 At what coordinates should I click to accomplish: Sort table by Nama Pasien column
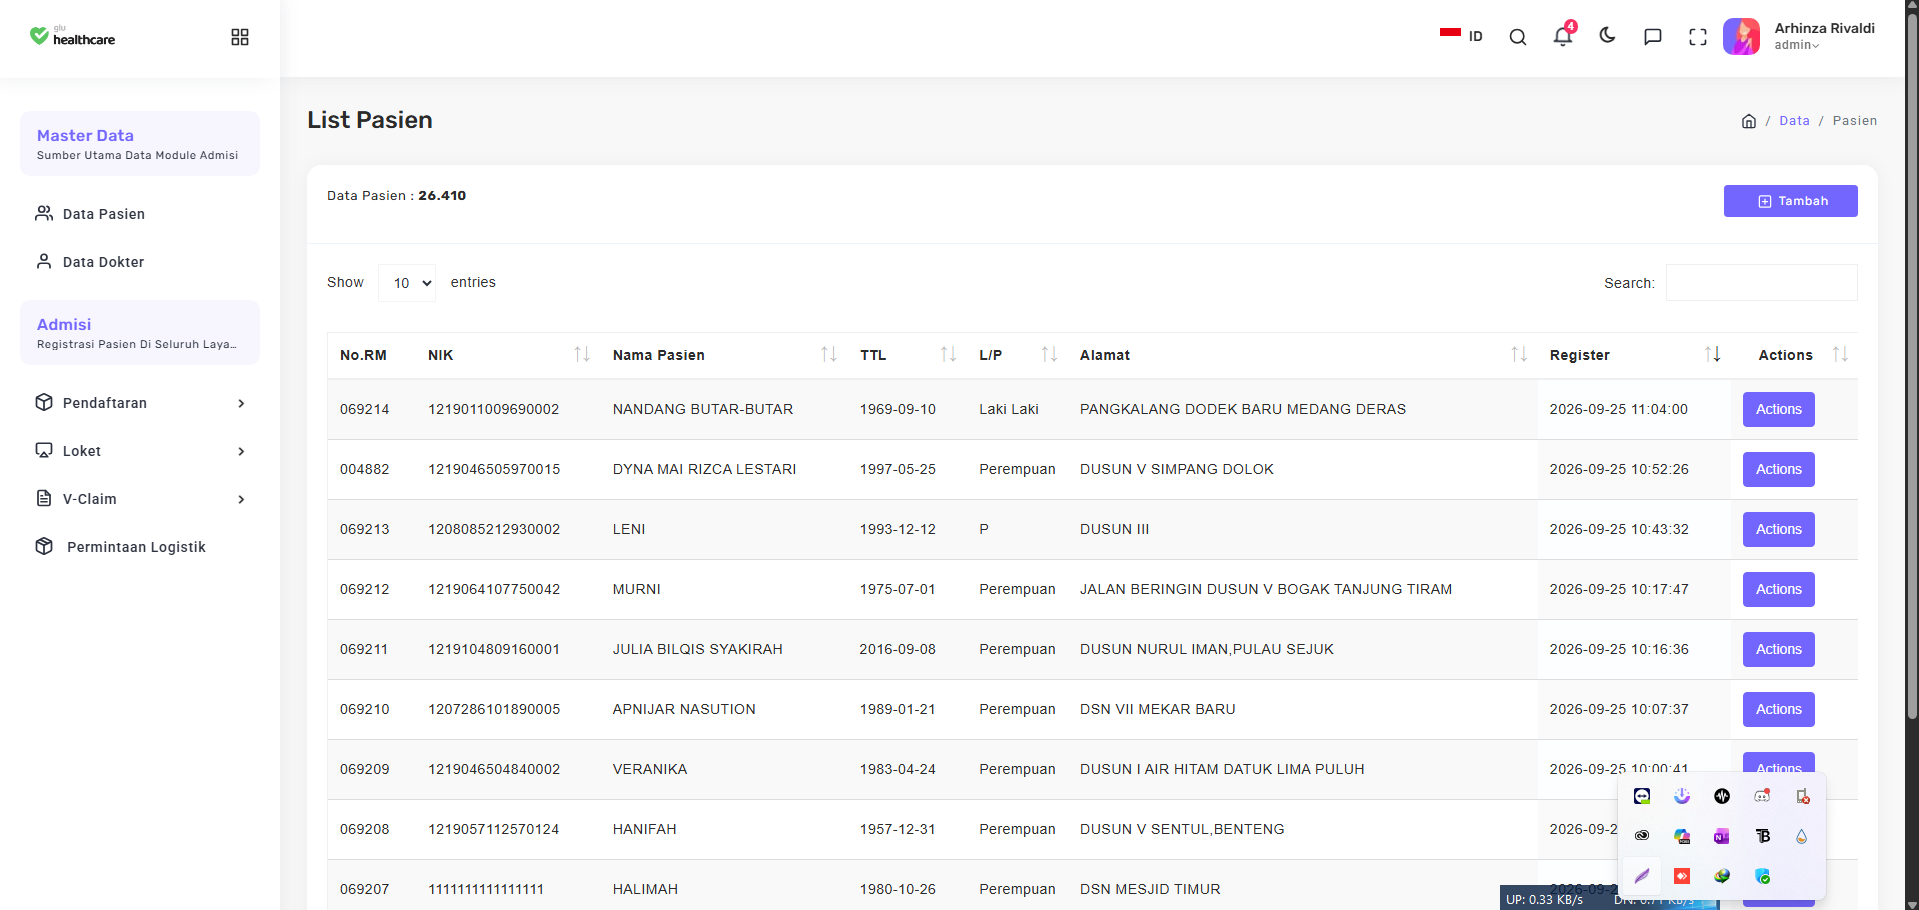724,355
